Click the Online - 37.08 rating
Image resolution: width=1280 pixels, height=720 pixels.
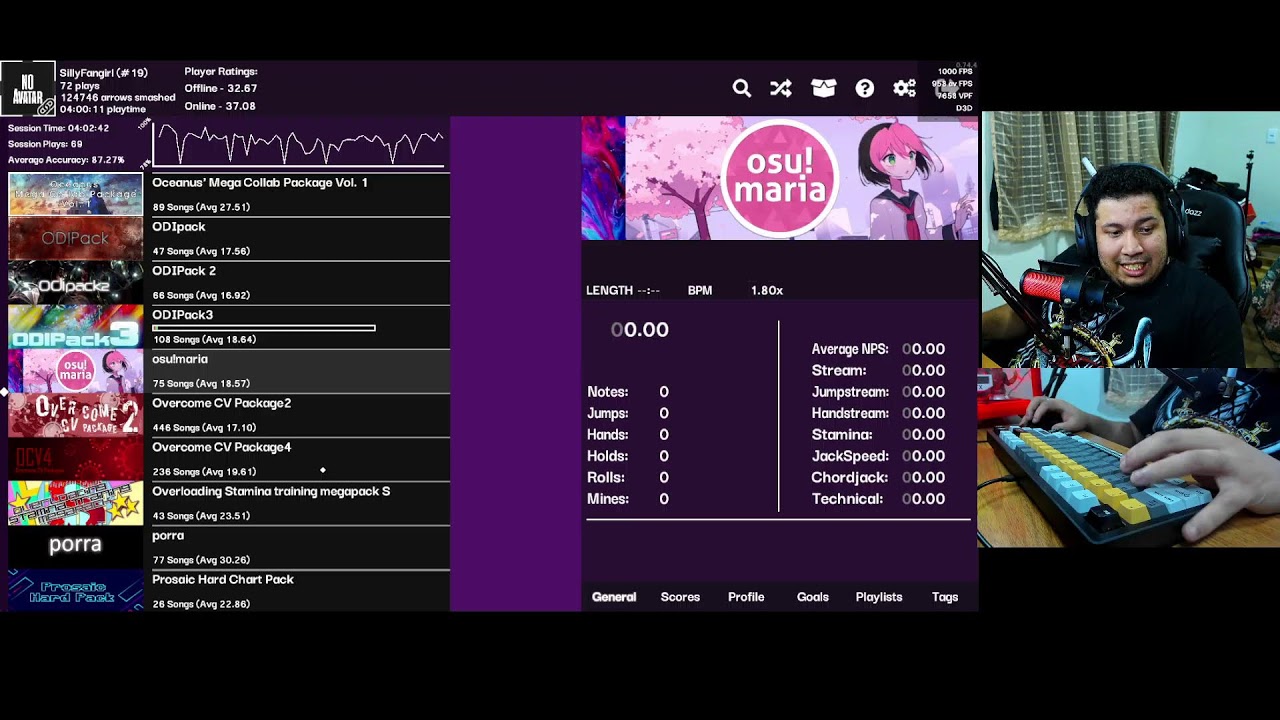click(x=220, y=106)
